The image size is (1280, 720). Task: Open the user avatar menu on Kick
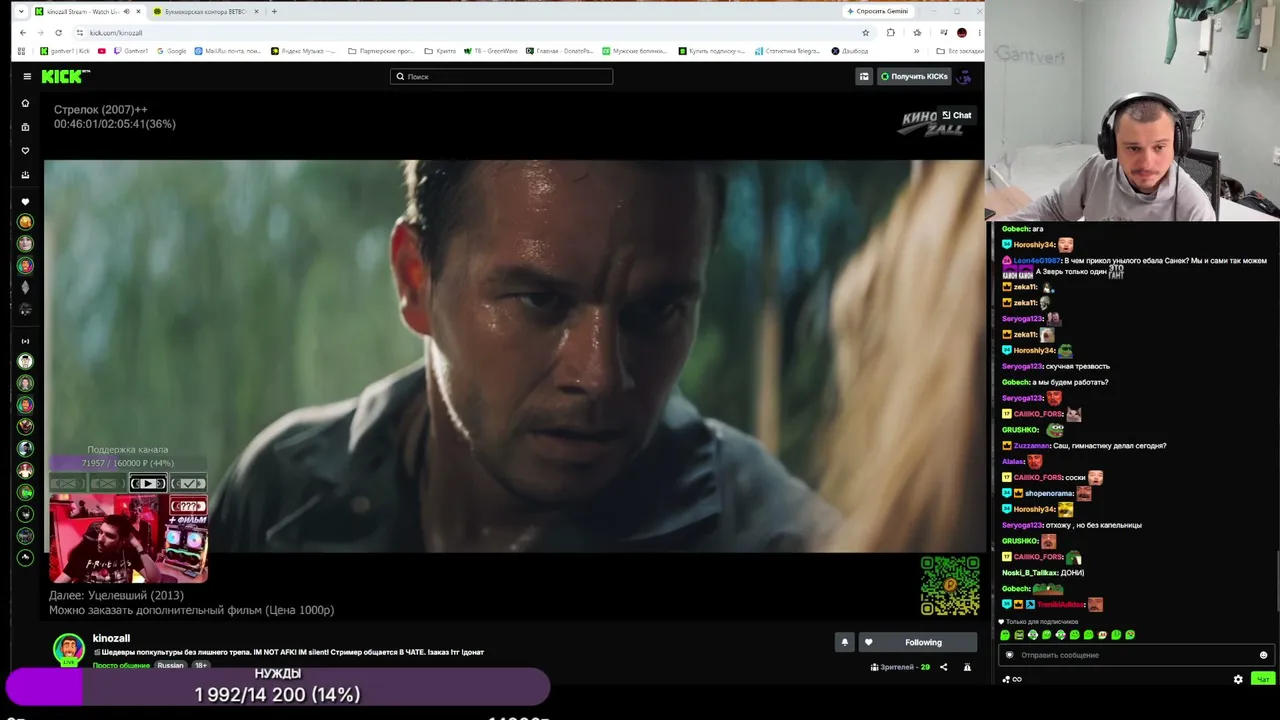coord(965,76)
